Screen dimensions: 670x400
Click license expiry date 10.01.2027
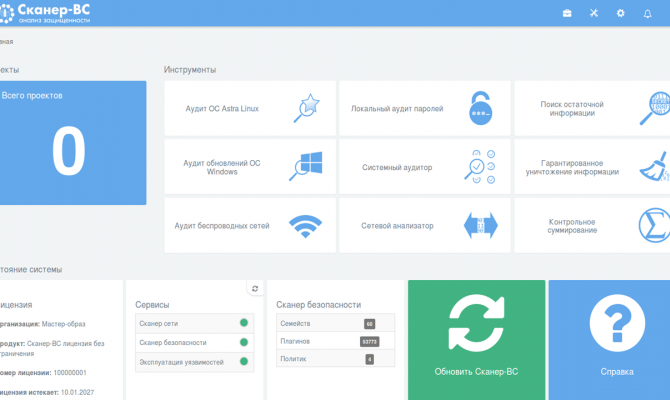pos(77,392)
